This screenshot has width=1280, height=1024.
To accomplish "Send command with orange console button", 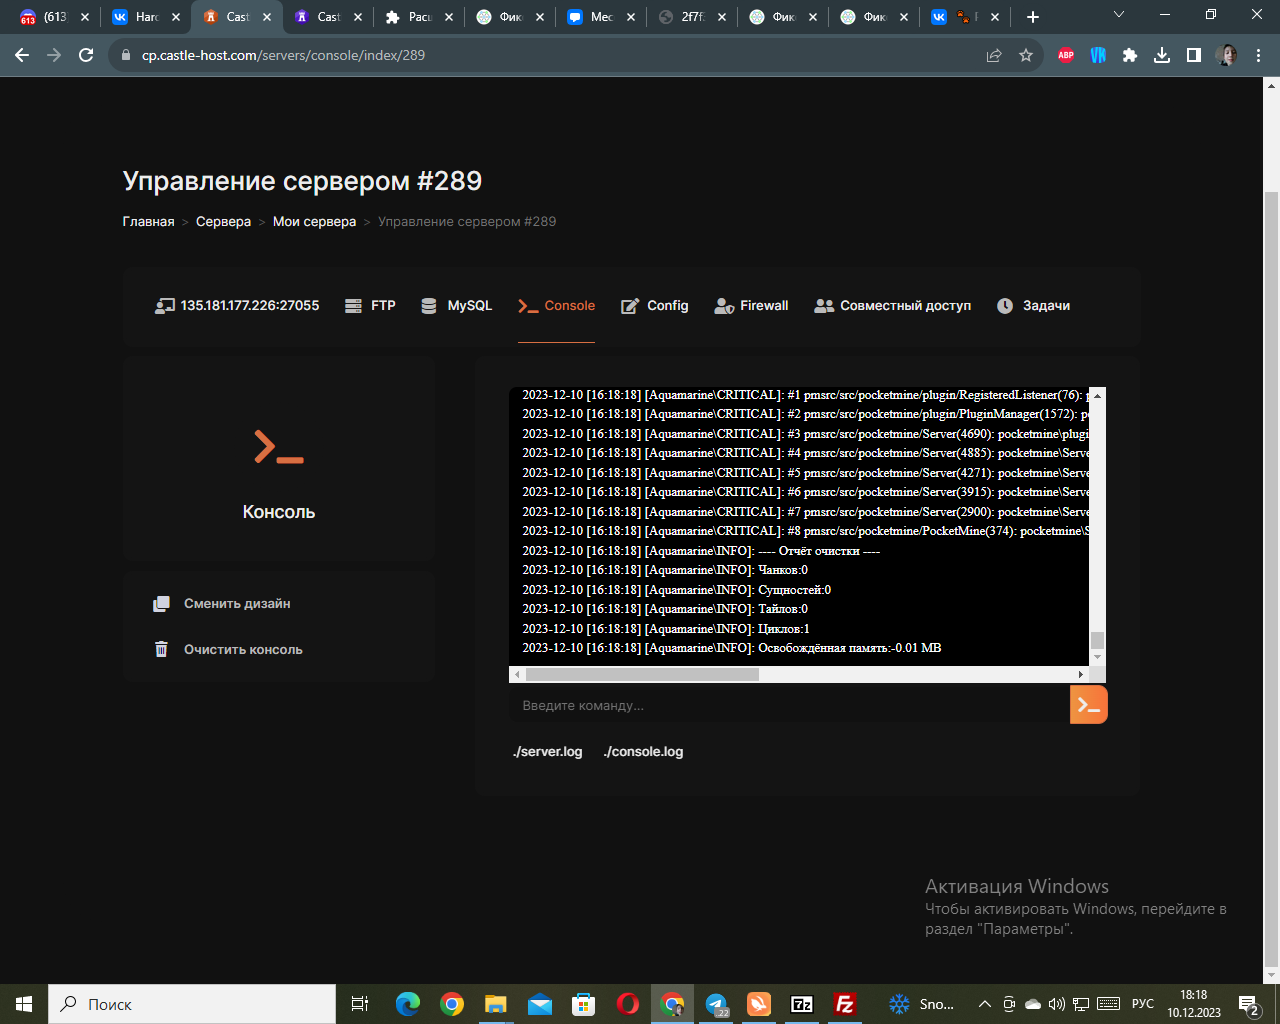I will tap(1088, 705).
